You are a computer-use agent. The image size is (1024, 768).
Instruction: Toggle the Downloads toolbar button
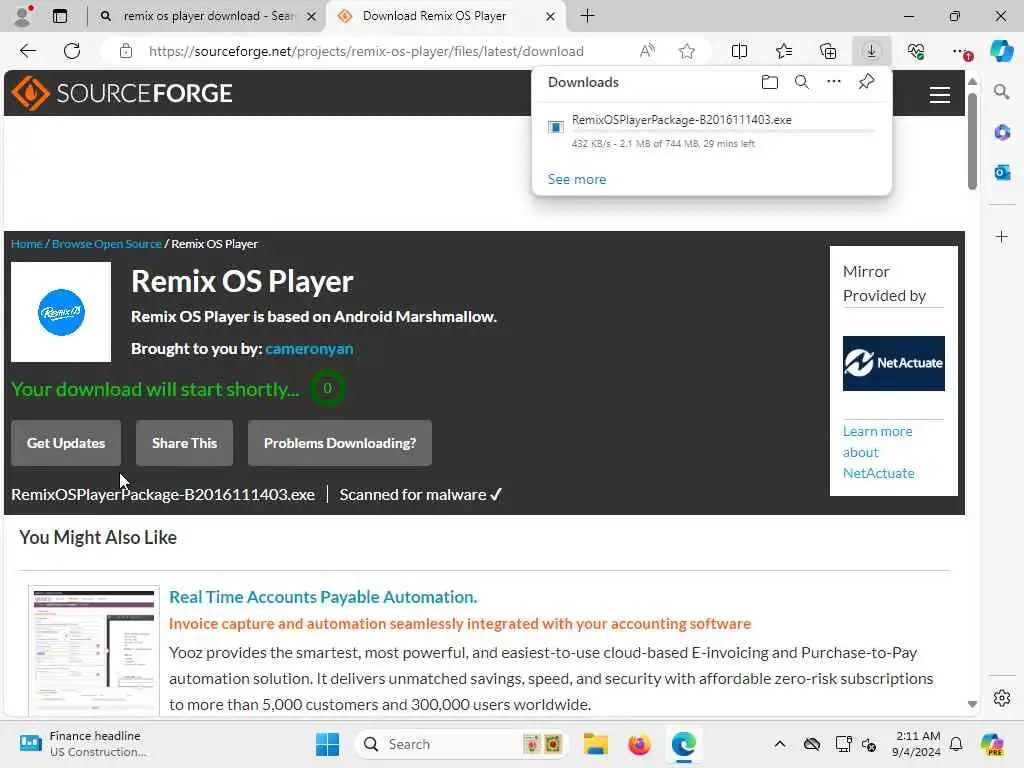pos(871,51)
